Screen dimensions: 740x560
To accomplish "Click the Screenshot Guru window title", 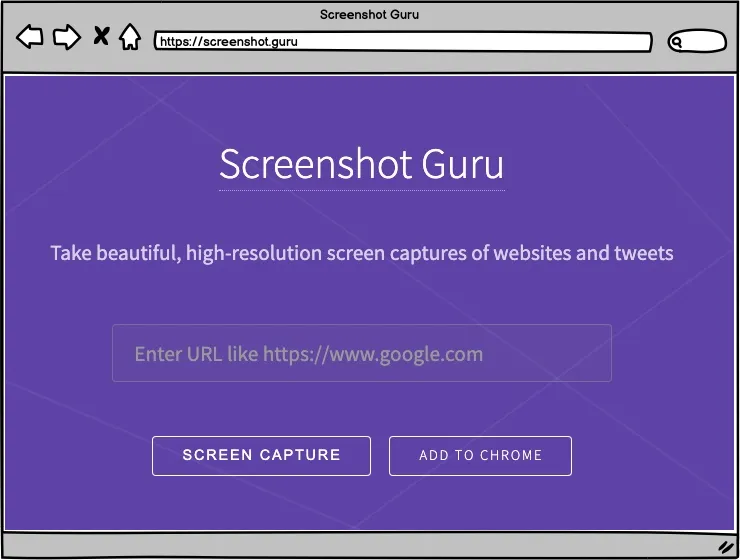I will 370,15.
